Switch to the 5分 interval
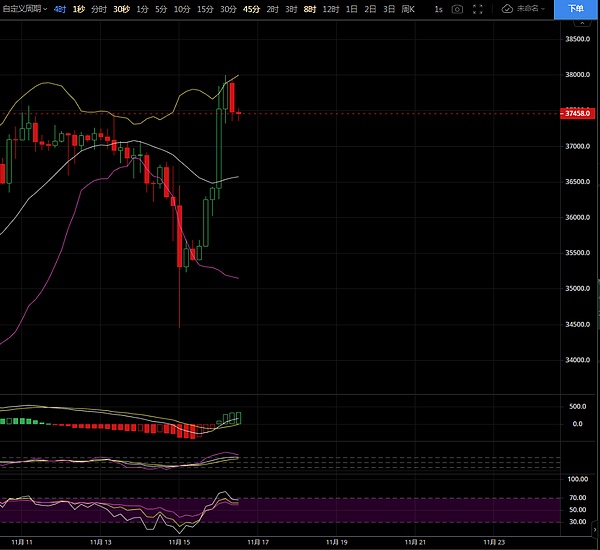600x550 pixels. coord(161,9)
